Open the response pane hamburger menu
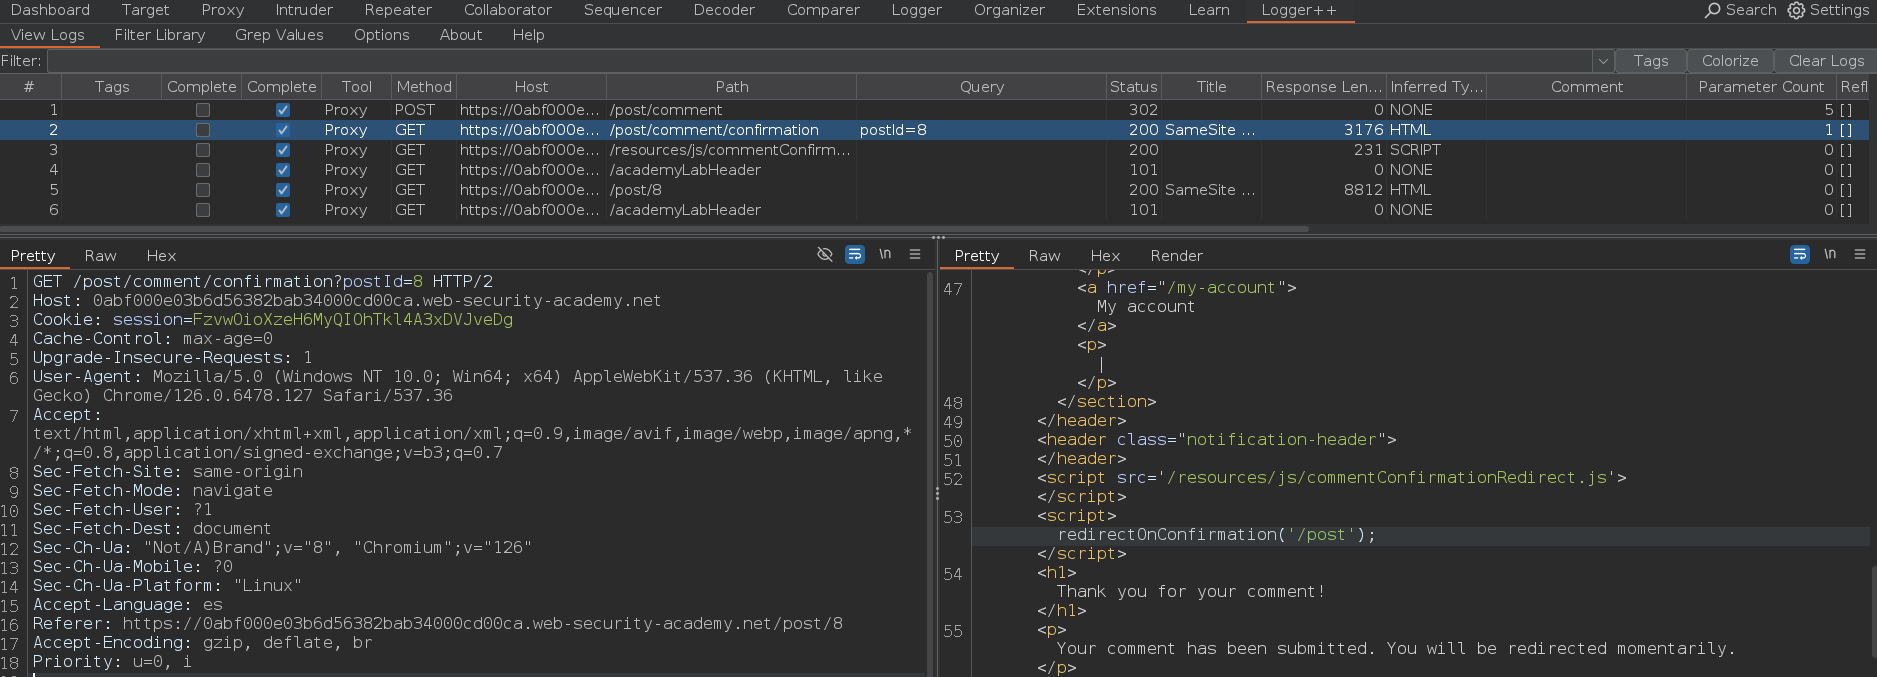This screenshot has width=1877, height=677. (x=1860, y=254)
